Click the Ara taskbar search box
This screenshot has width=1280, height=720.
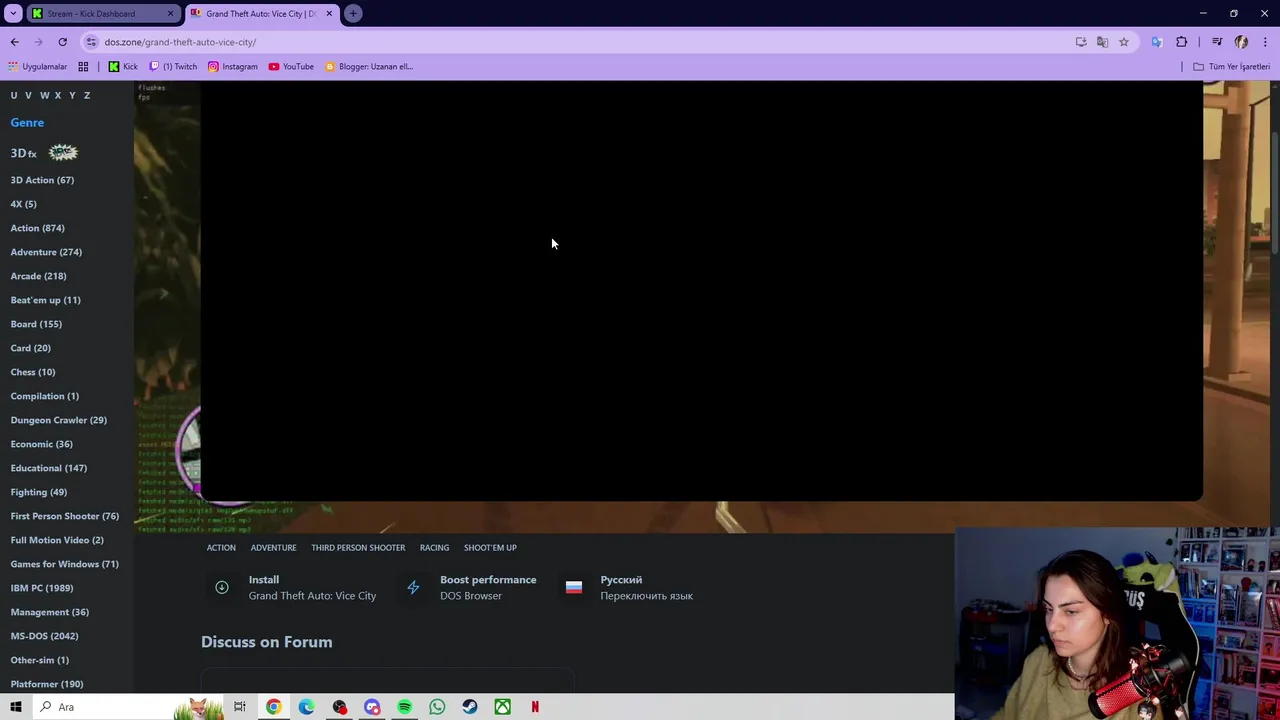(x=130, y=707)
